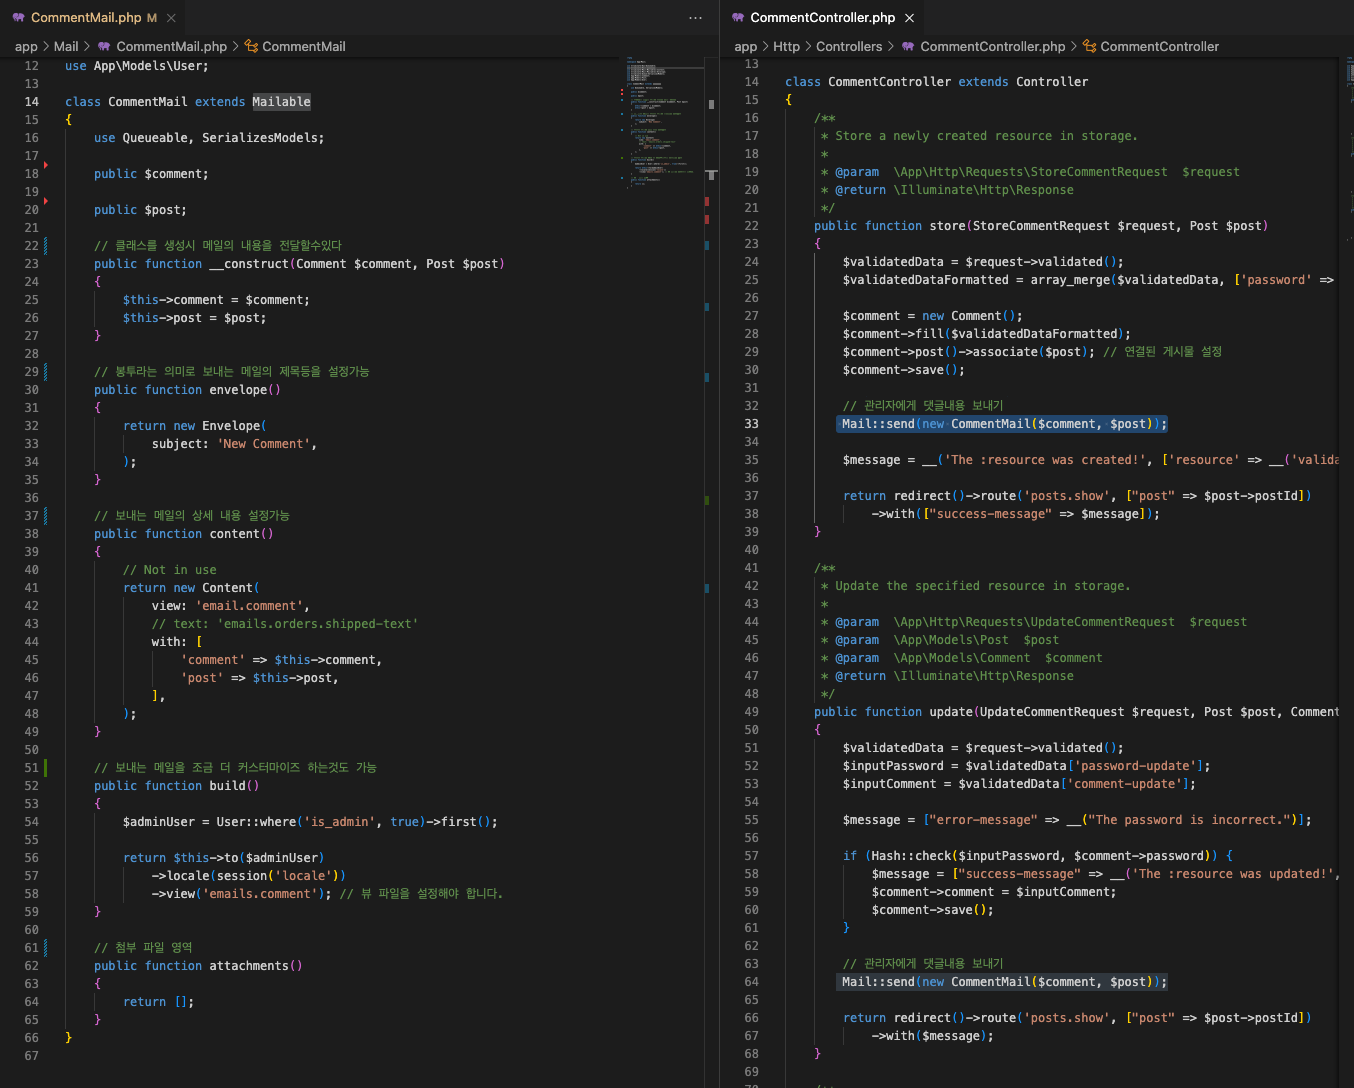
Task: Switch to the CommentController.php editor tab
Action: click(x=822, y=18)
